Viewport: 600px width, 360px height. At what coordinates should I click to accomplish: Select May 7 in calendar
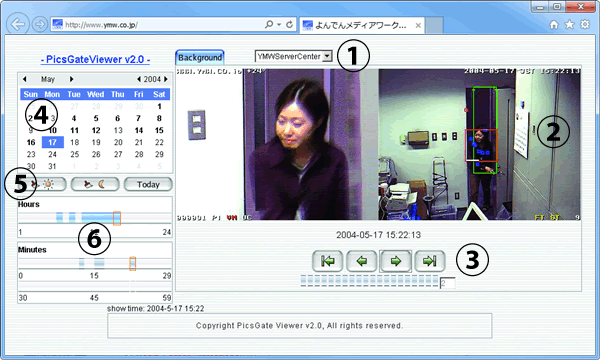coord(139,118)
